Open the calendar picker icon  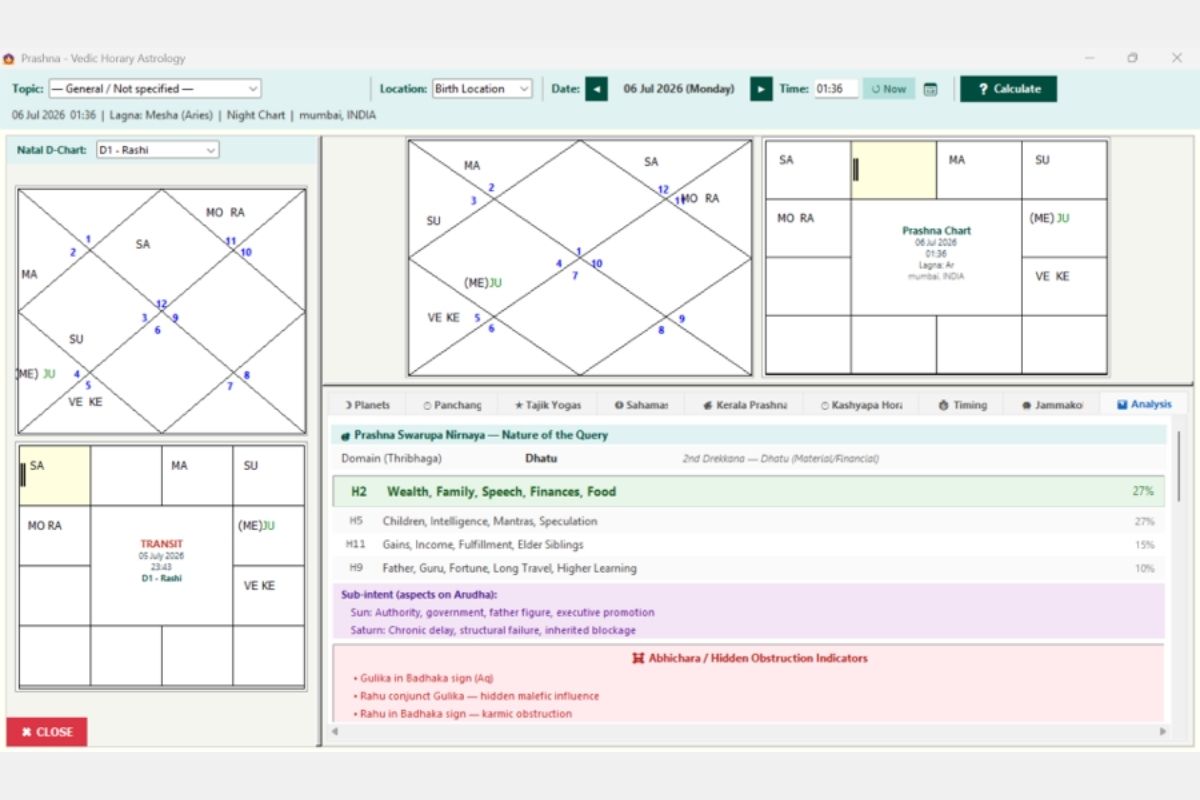pyautogui.click(x=930, y=89)
